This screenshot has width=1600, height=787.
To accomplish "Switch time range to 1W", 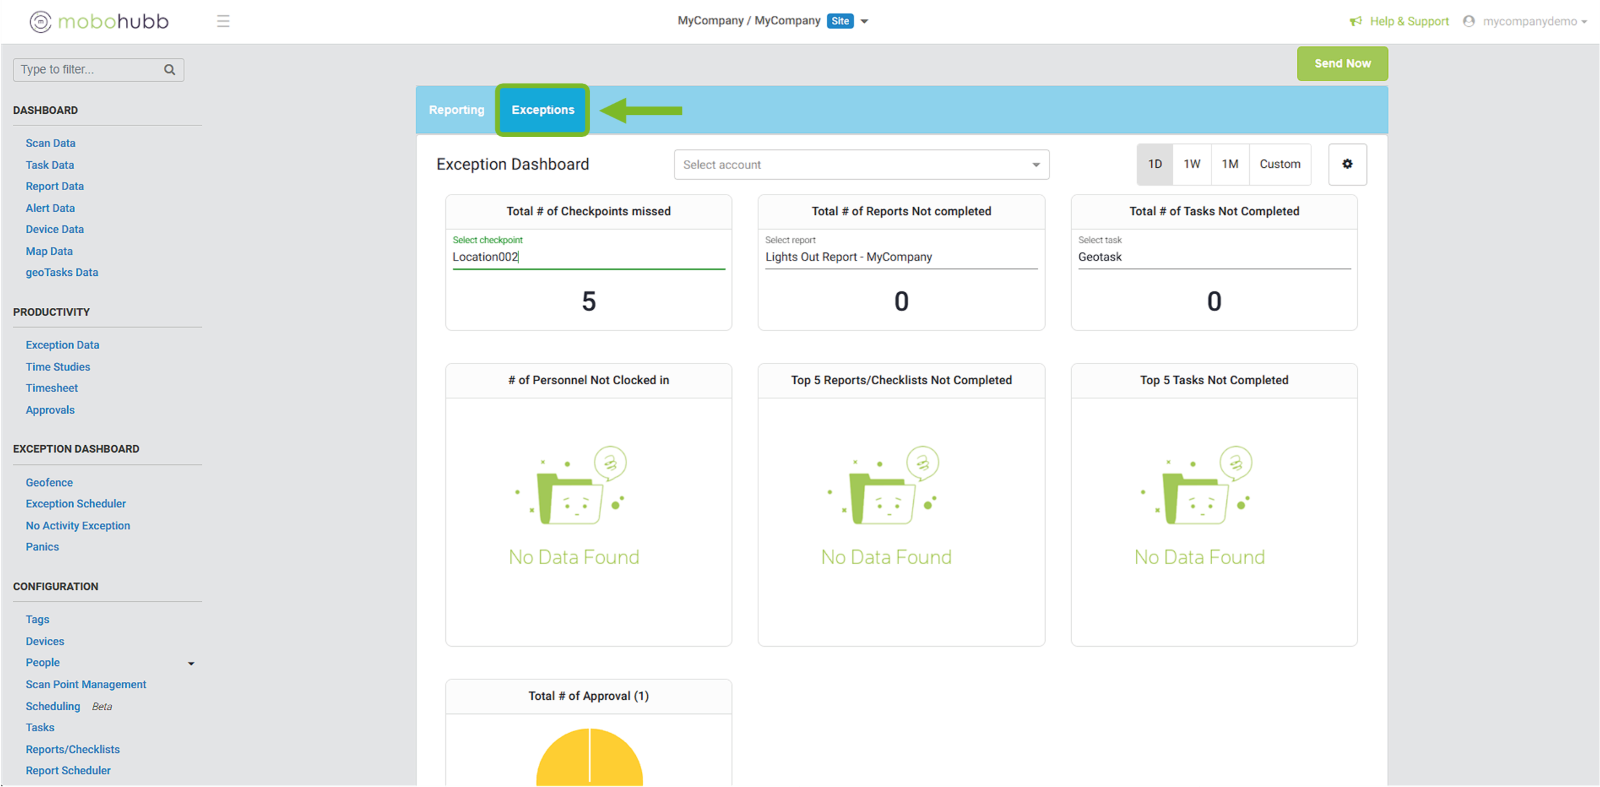I will (1192, 164).
